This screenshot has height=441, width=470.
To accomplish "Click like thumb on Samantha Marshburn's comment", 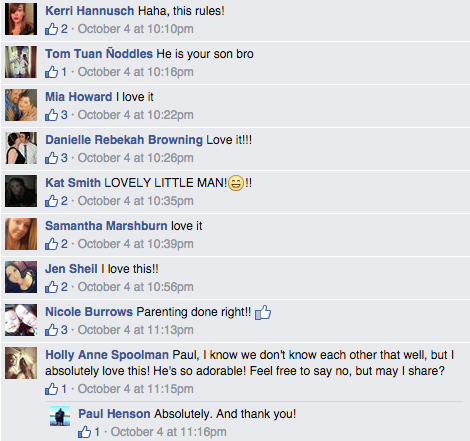I will point(51,244).
